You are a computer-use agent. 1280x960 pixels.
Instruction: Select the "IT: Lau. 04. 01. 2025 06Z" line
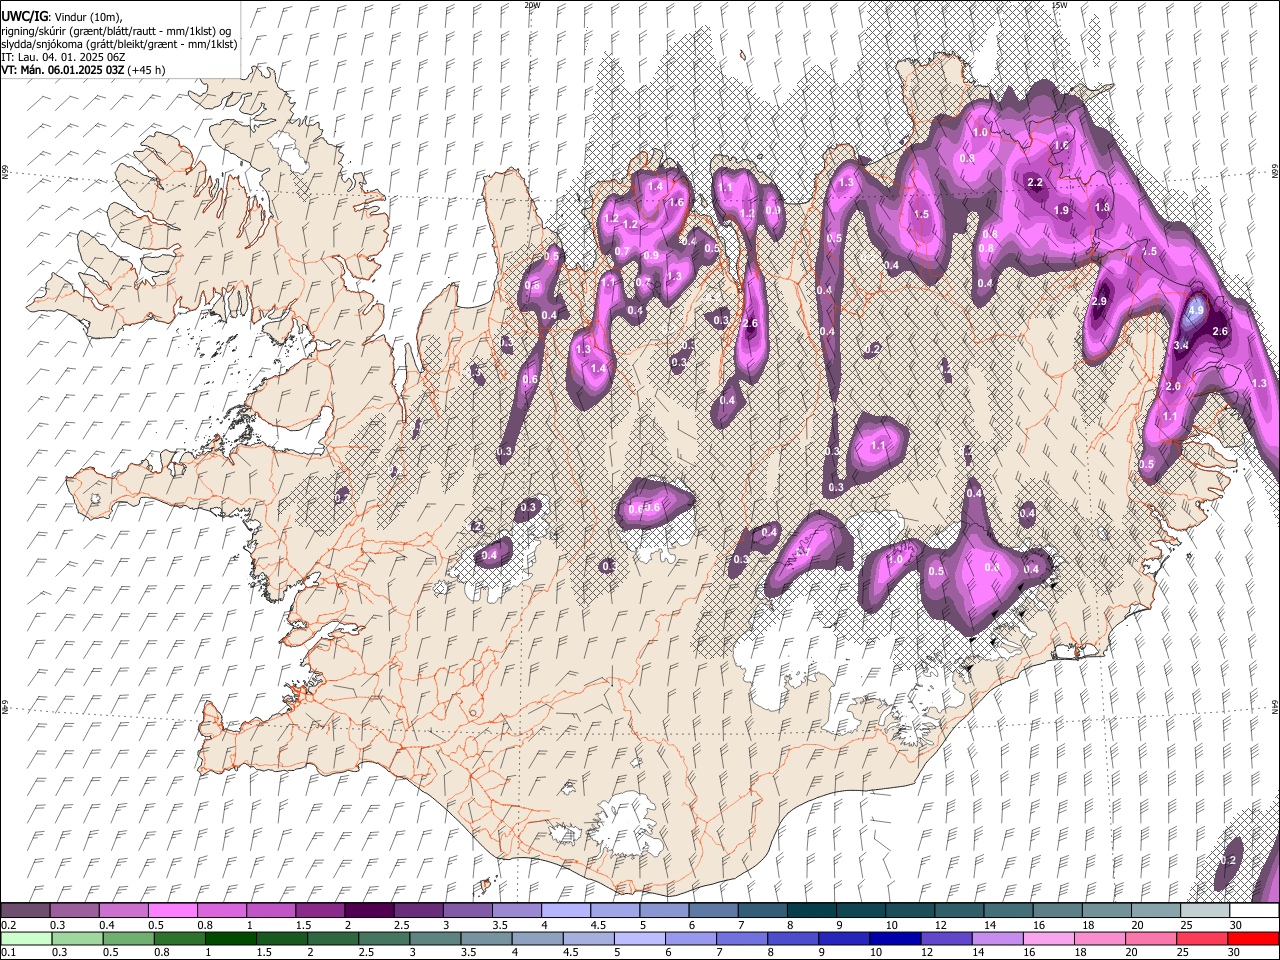[x=63, y=57]
